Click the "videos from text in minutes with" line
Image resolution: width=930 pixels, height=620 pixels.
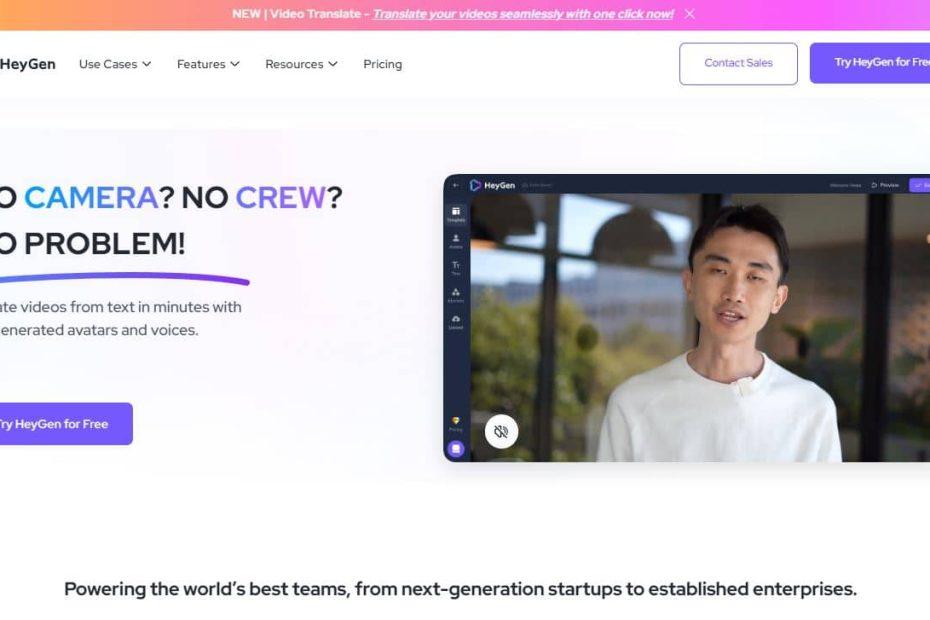click(121, 307)
